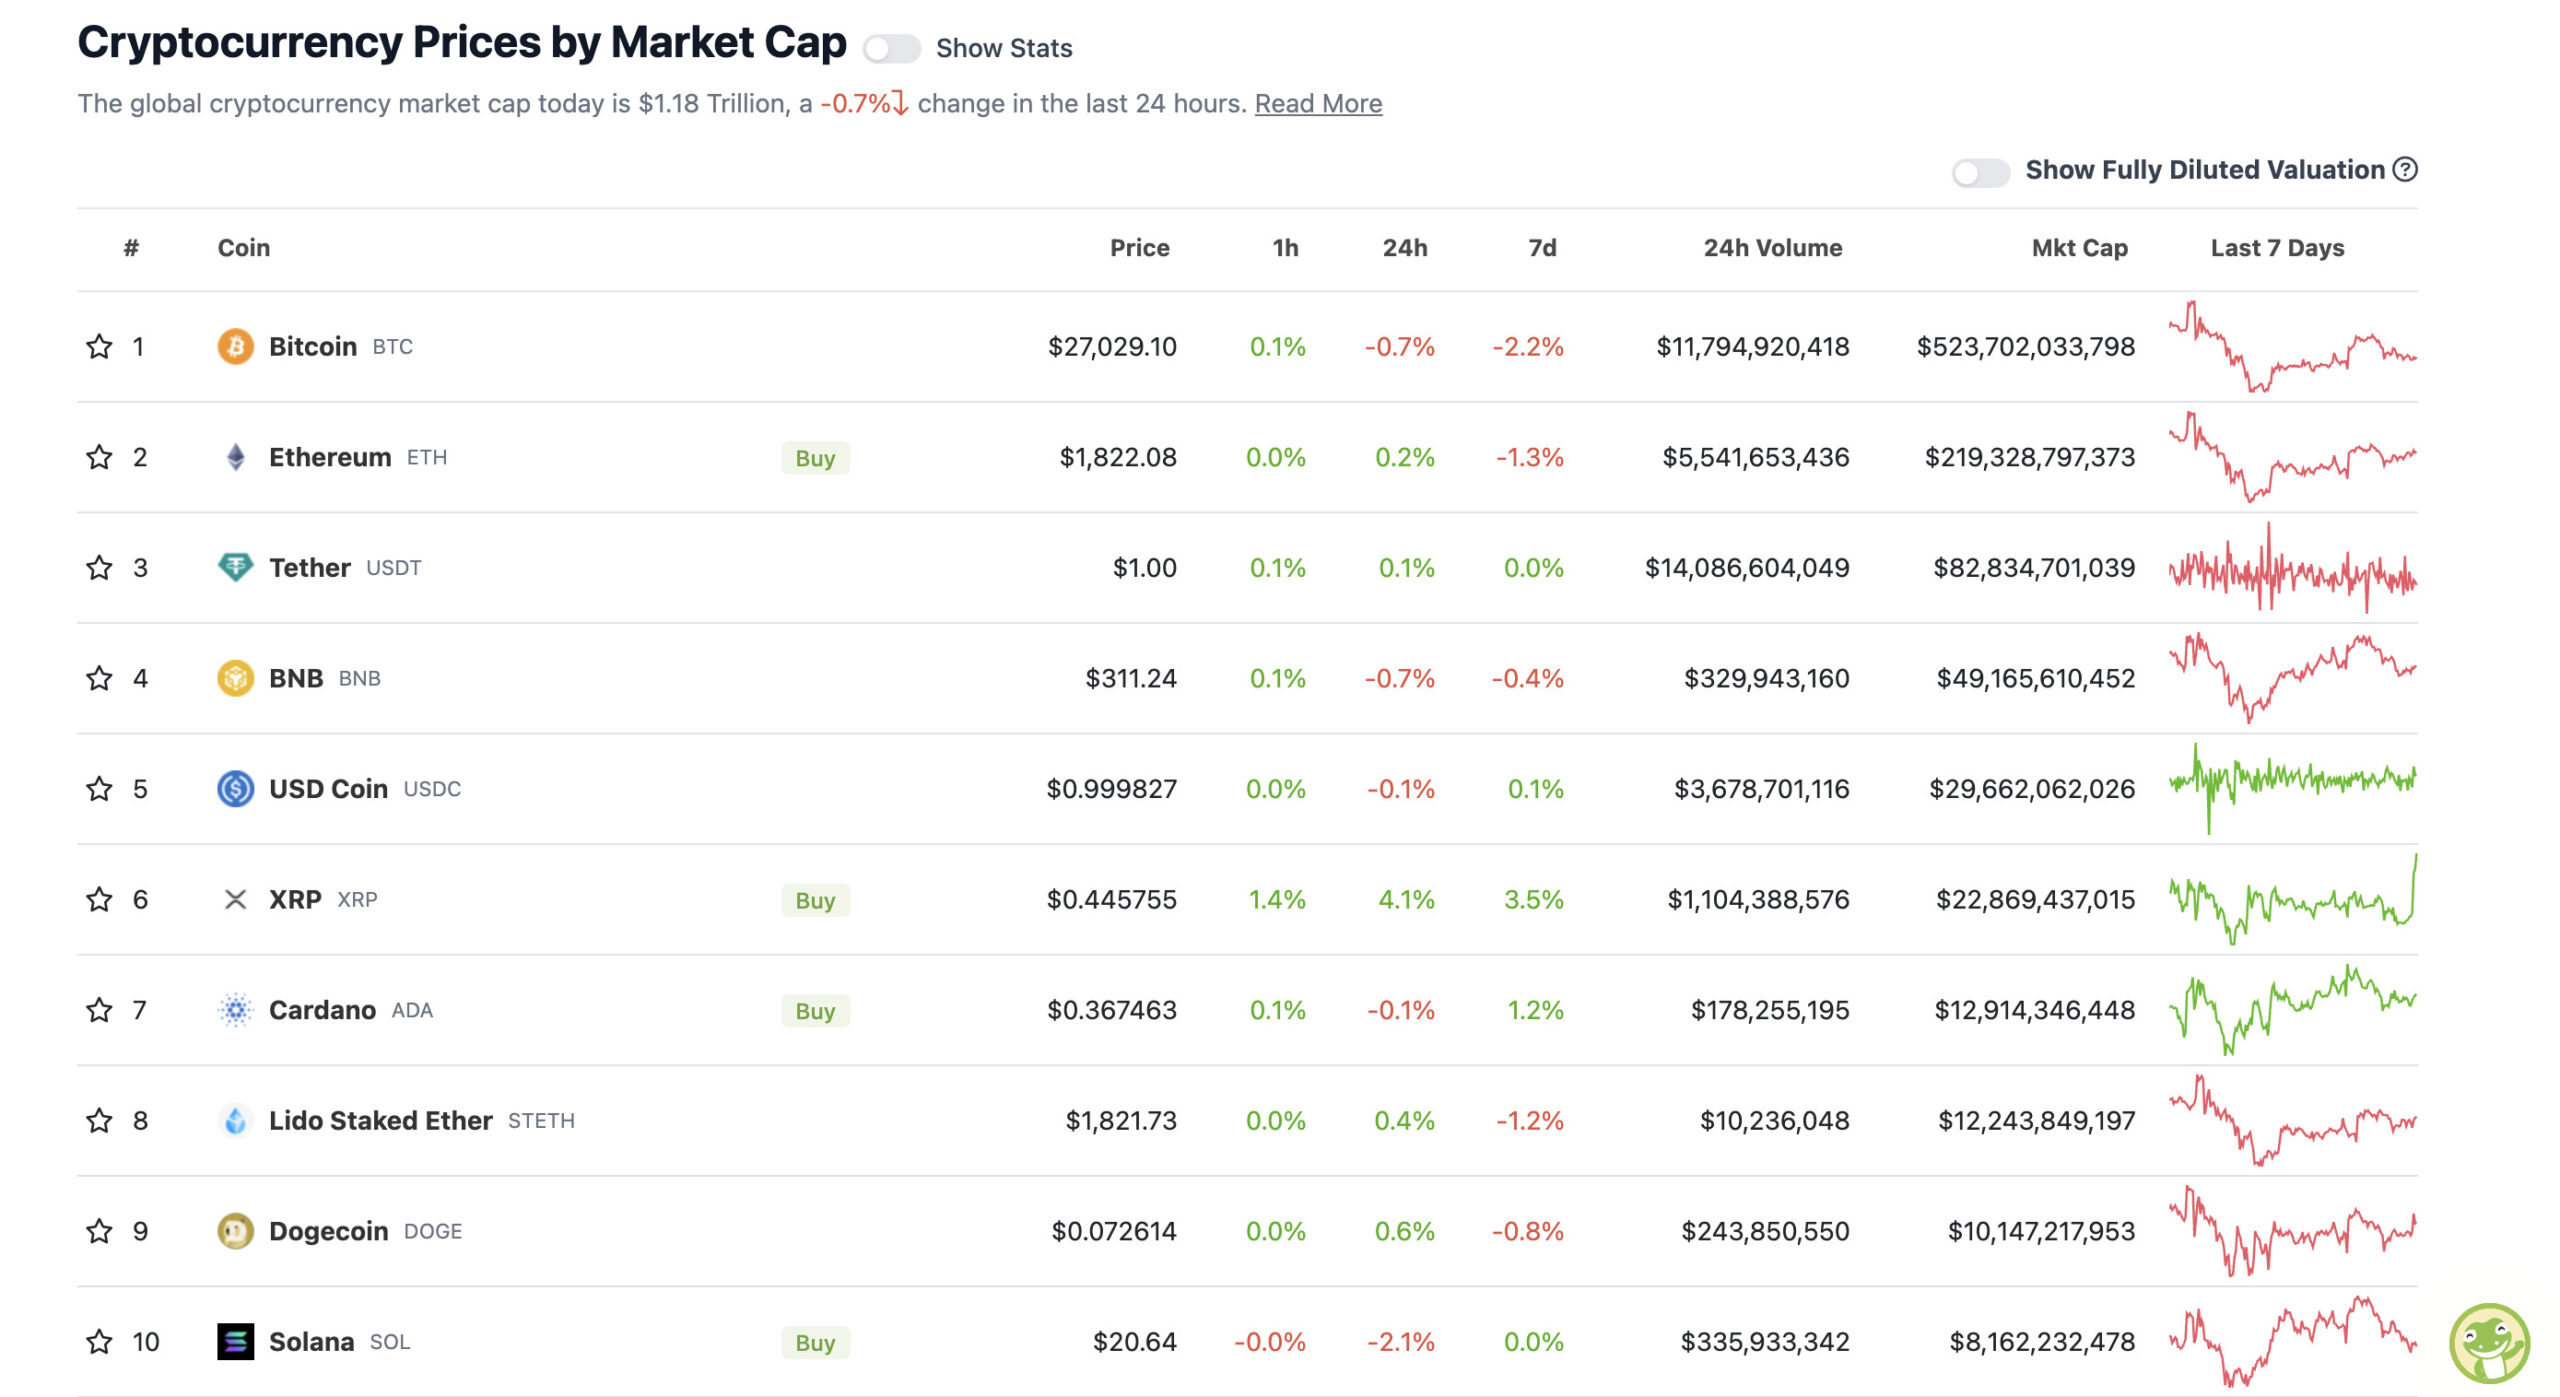2560x1397 pixels.
Task: Sort by 1h change column
Action: [1285, 248]
